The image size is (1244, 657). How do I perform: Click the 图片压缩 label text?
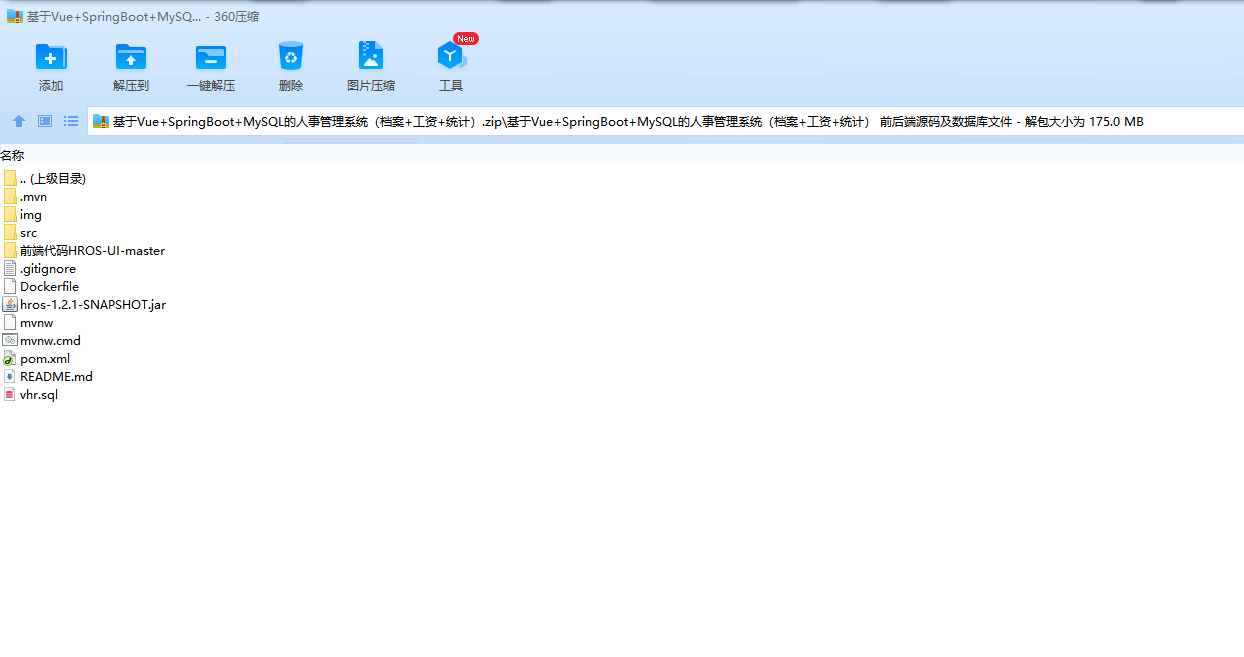pyautogui.click(x=371, y=86)
